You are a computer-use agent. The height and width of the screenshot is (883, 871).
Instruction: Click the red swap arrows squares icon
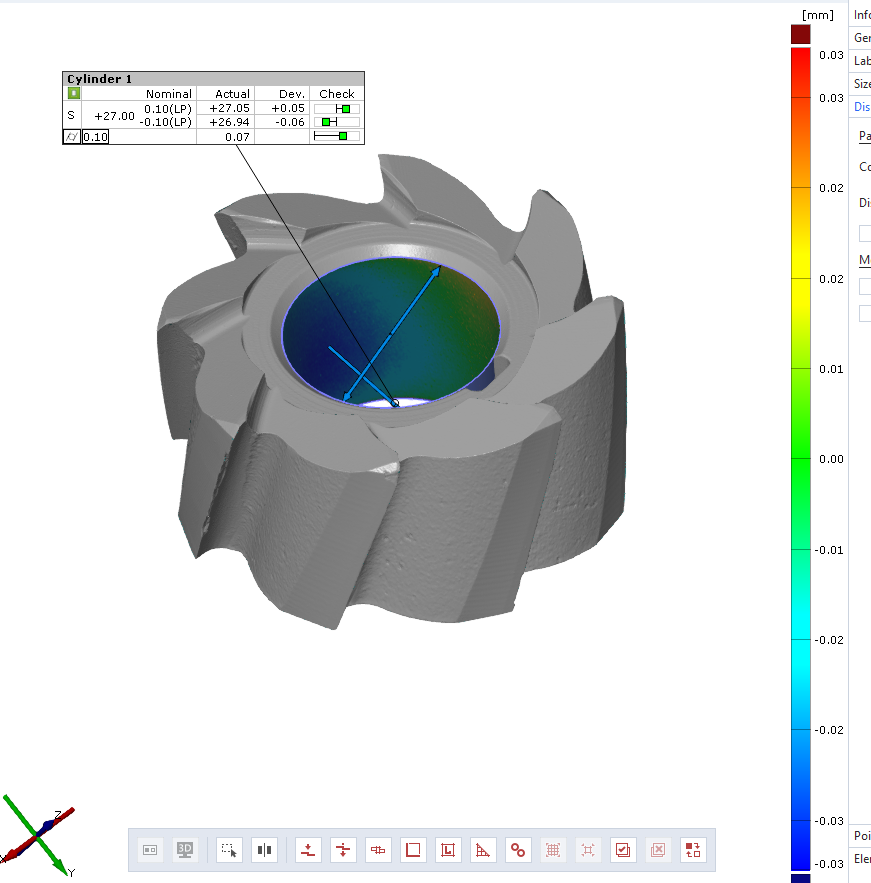692,850
